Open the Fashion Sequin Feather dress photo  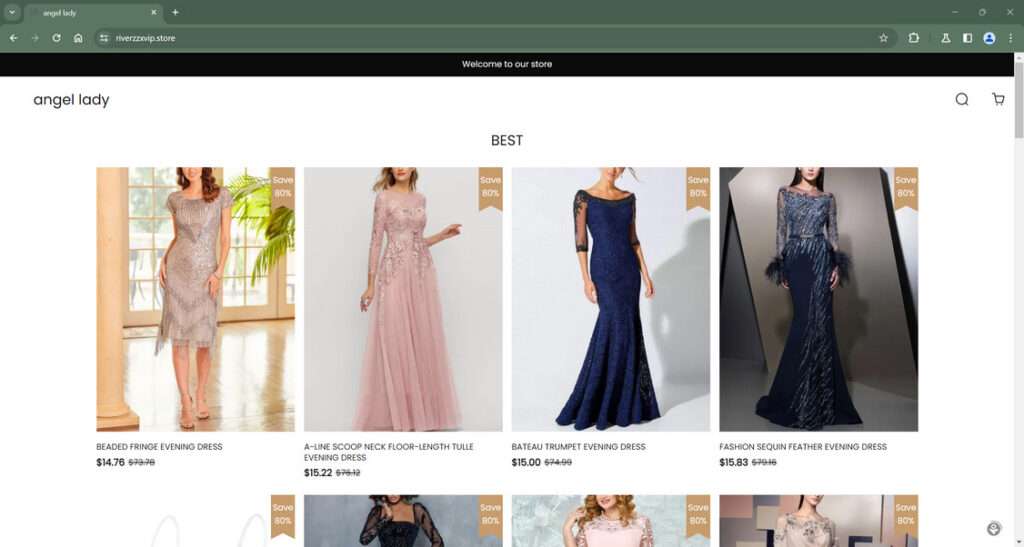[818, 300]
